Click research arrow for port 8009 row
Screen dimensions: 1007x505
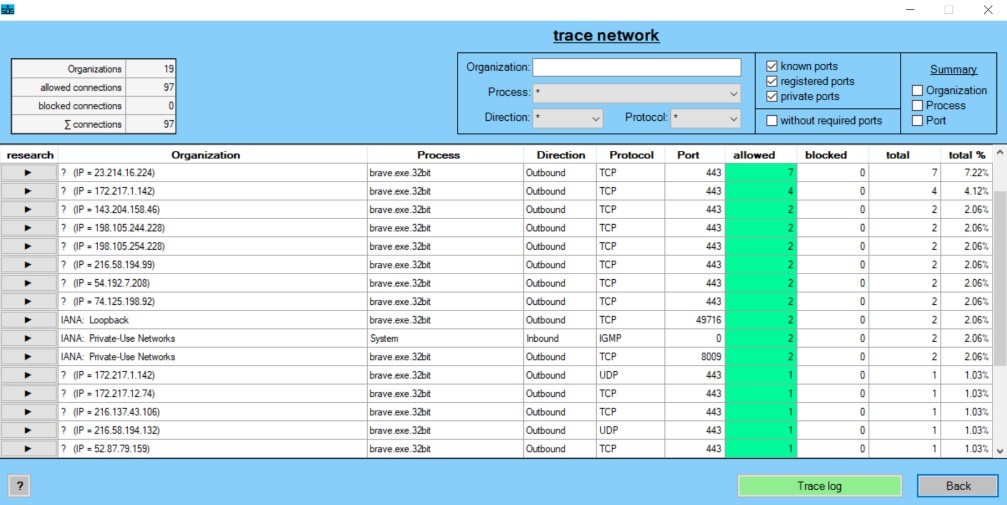point(28,357)
